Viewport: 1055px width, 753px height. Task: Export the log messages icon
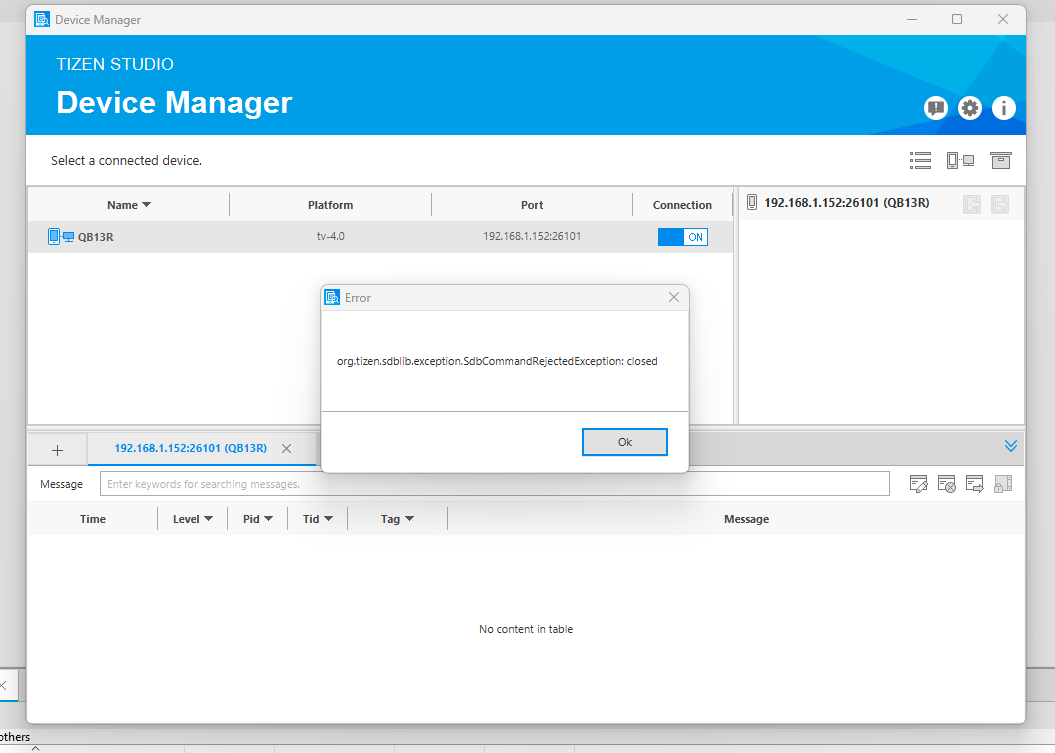[x=974, y=484]
